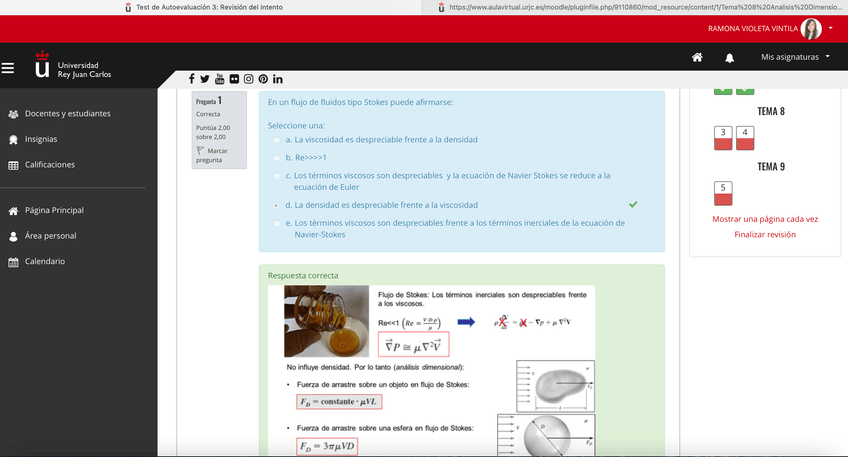Open the YouTube social icon
This screenshot has height=457, width=848.
click(x=220, y=79)
